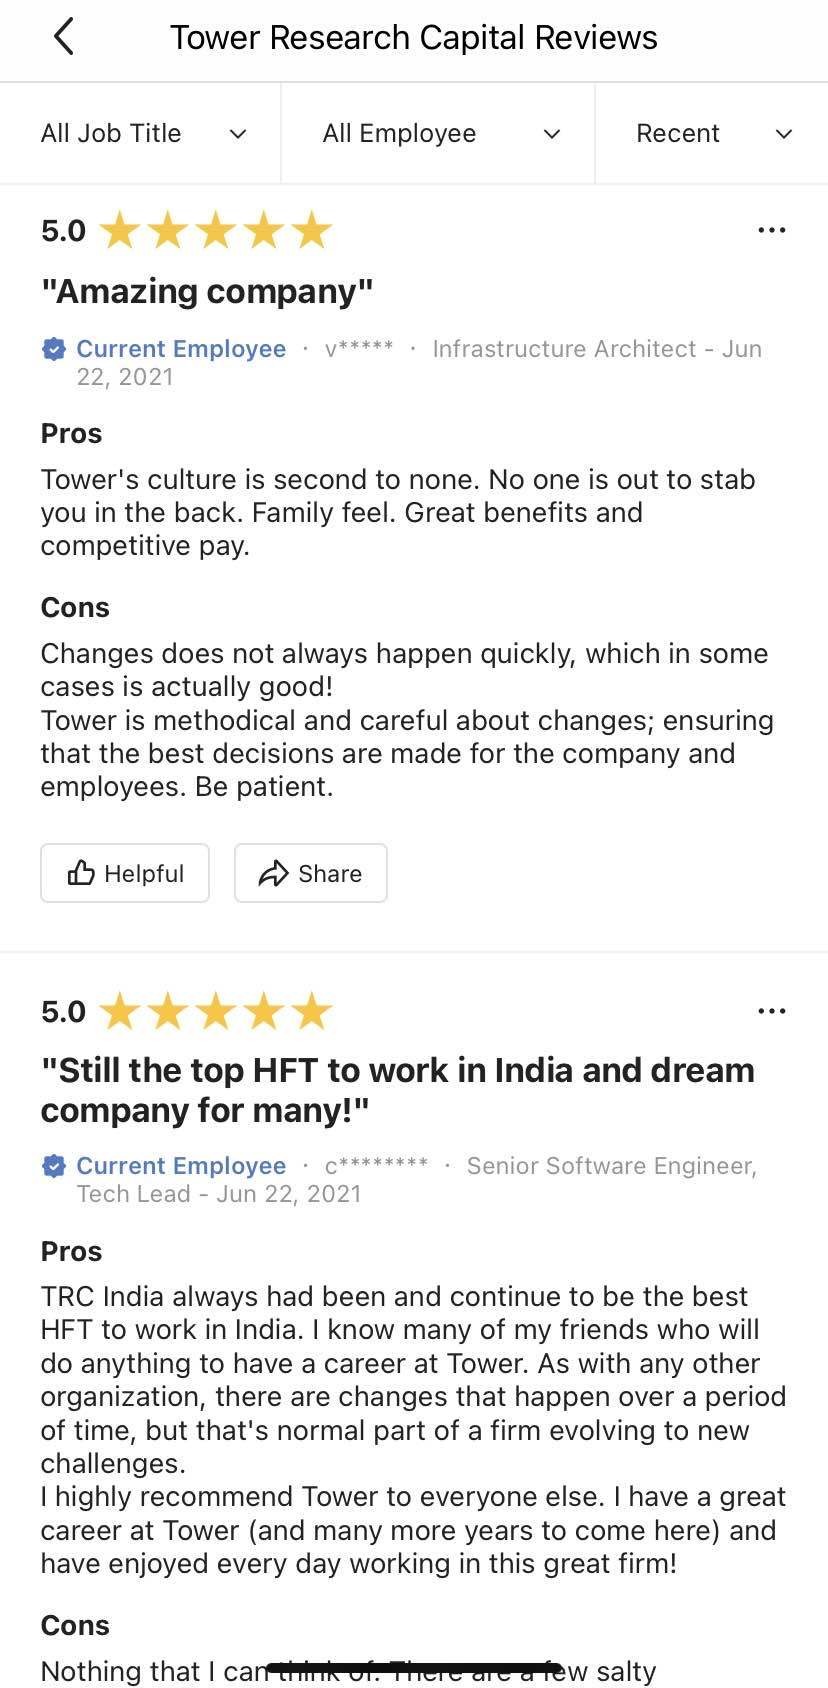
Task: Share the Amazing company review
Action: pyautogui.click(x=310, y=872)
